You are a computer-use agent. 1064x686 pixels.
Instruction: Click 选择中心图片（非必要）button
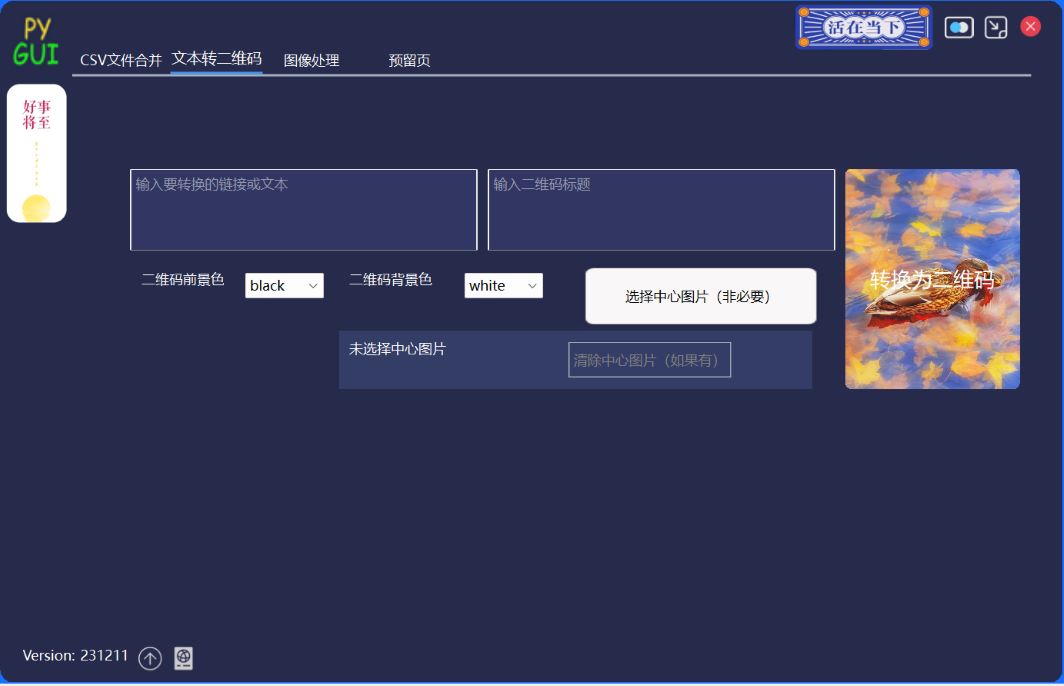point(700,296)
